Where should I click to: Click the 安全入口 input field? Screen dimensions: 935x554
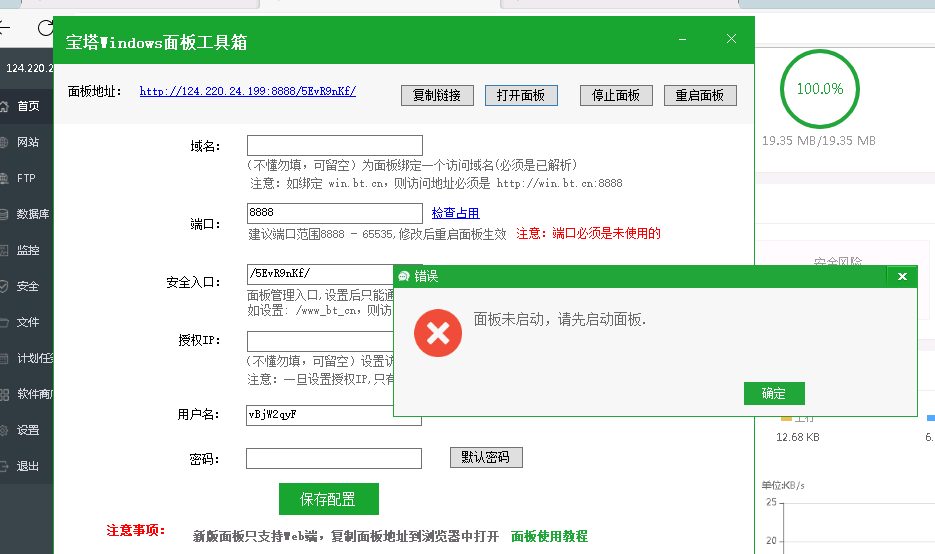(x=320, y=274)
